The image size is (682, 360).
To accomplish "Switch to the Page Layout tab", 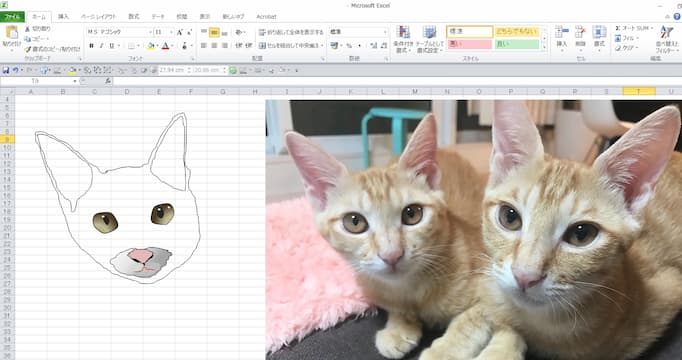I will 99,17.
